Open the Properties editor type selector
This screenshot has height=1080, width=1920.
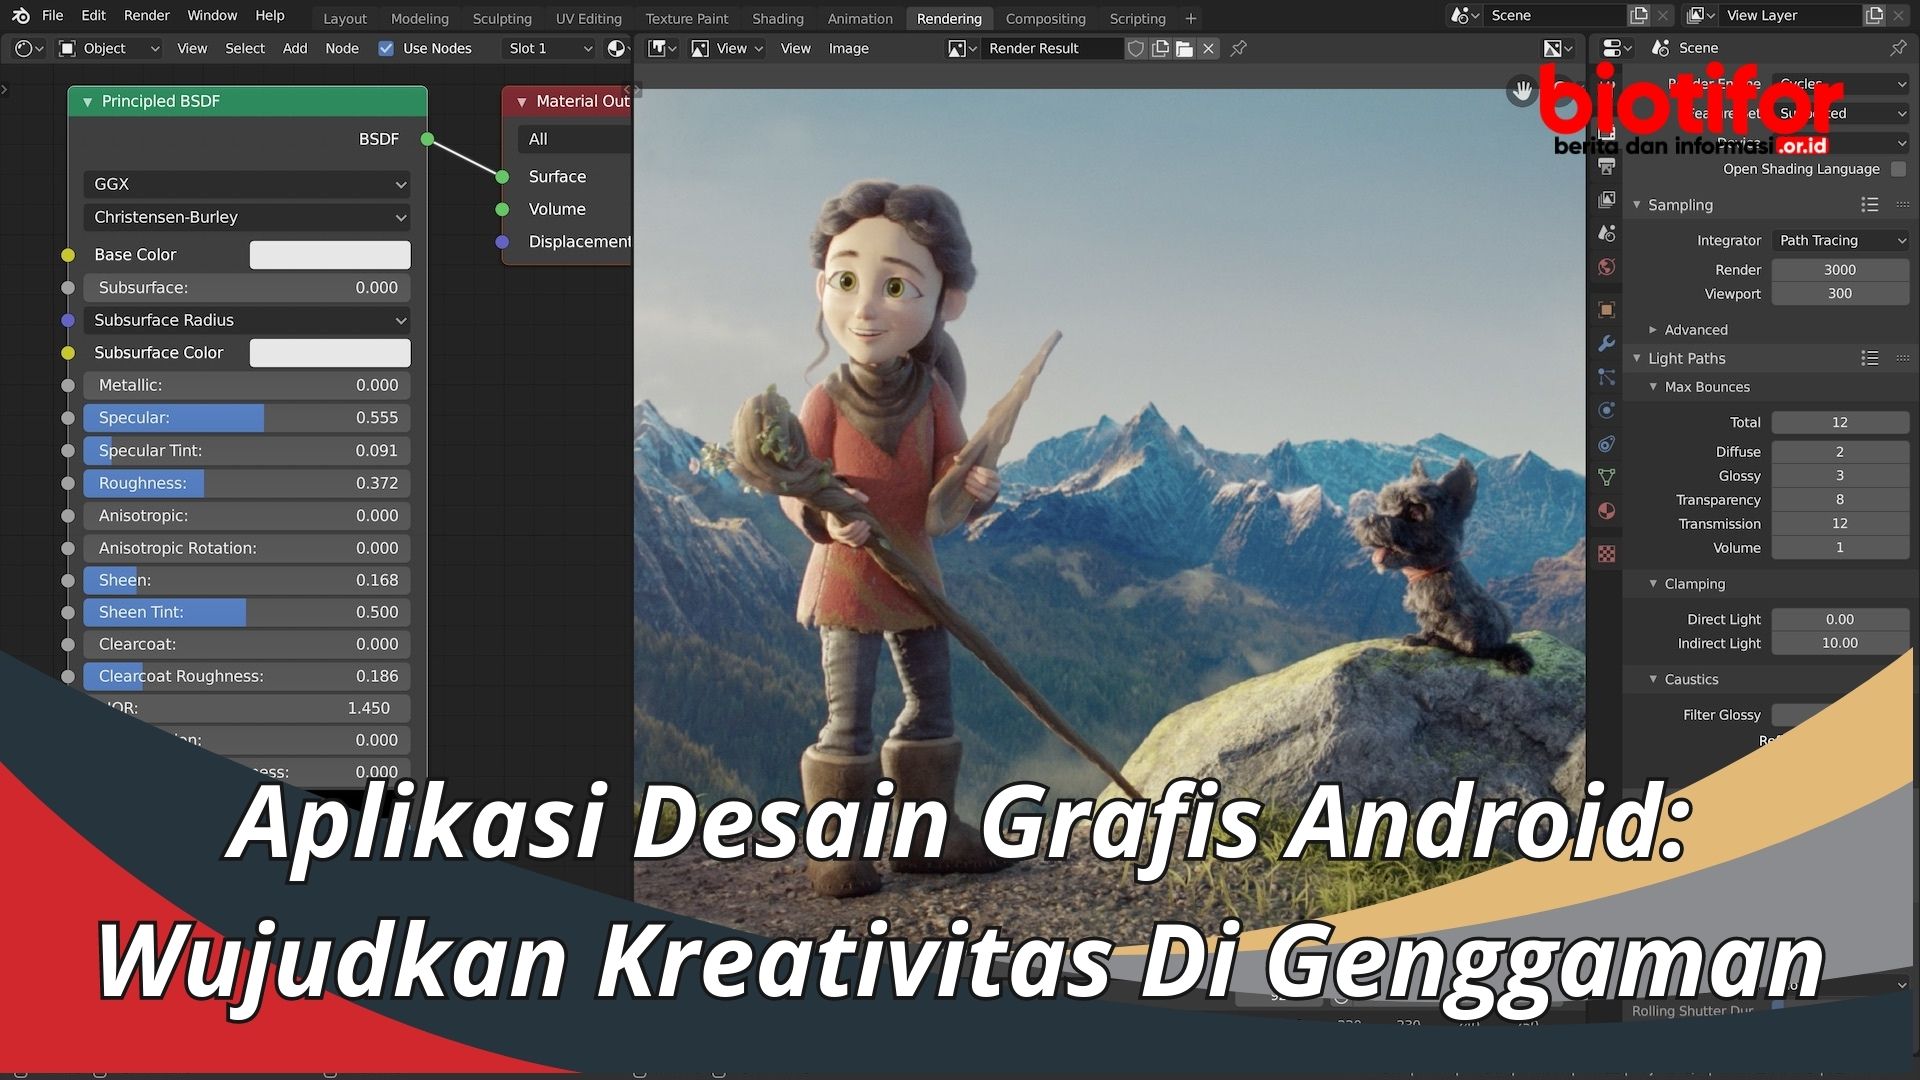coord(1616,48)
